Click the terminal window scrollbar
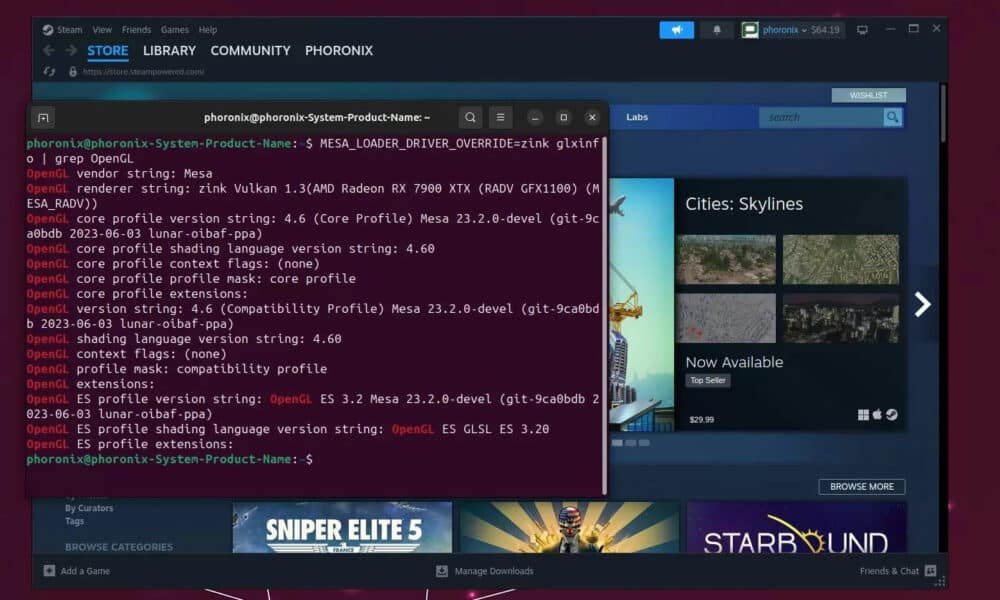1000x600 pixels. tap(604, 315)
